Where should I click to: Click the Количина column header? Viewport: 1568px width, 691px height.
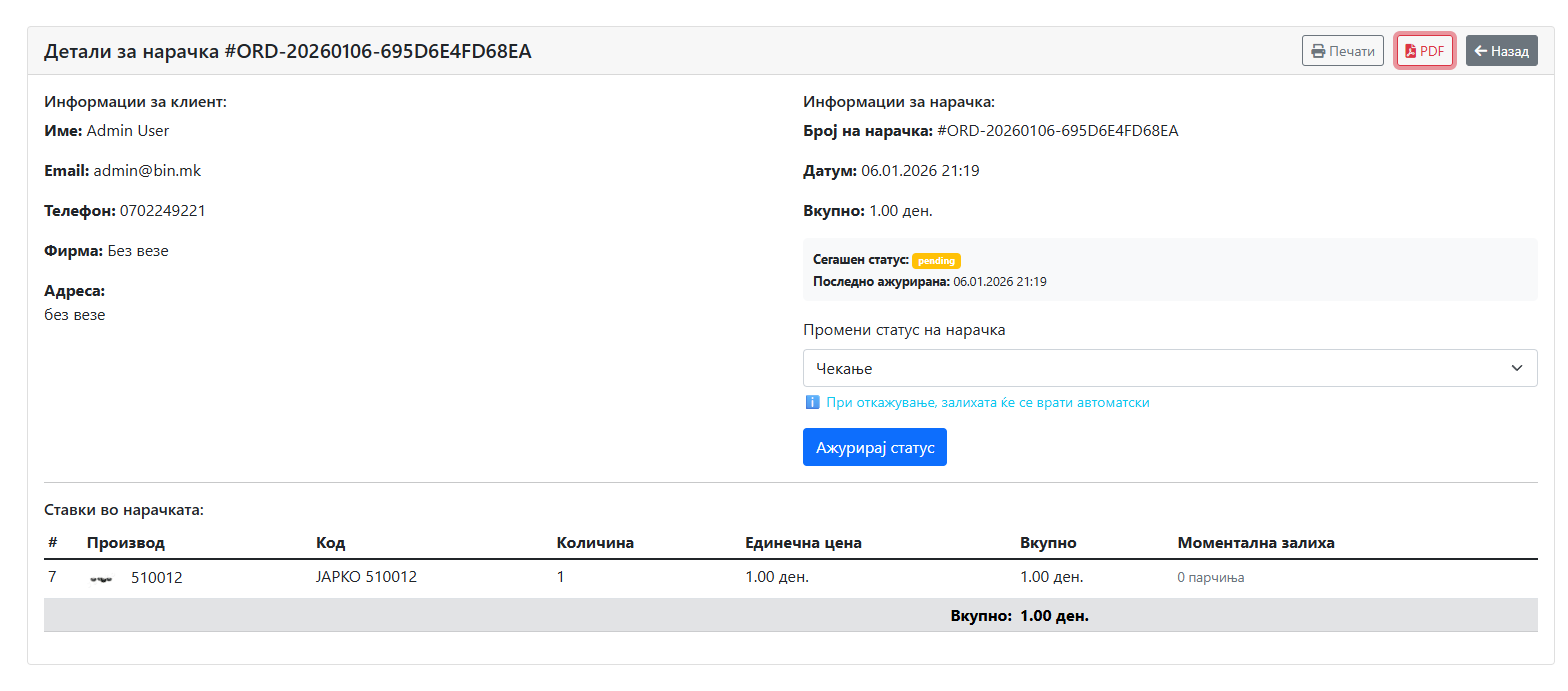[595, 543]
